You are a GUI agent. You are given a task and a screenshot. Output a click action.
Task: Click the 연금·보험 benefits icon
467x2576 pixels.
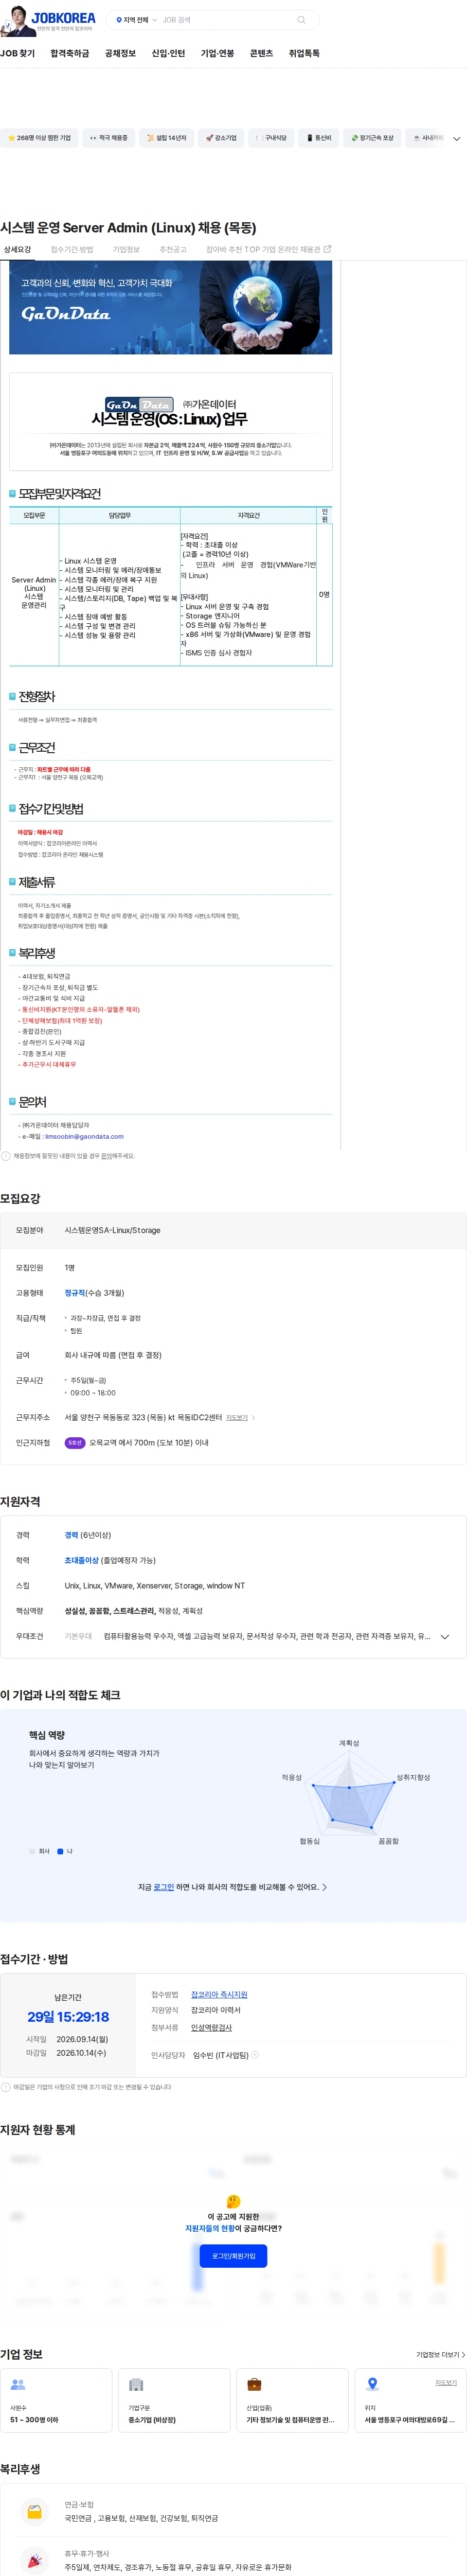(x=34, y=2511)
